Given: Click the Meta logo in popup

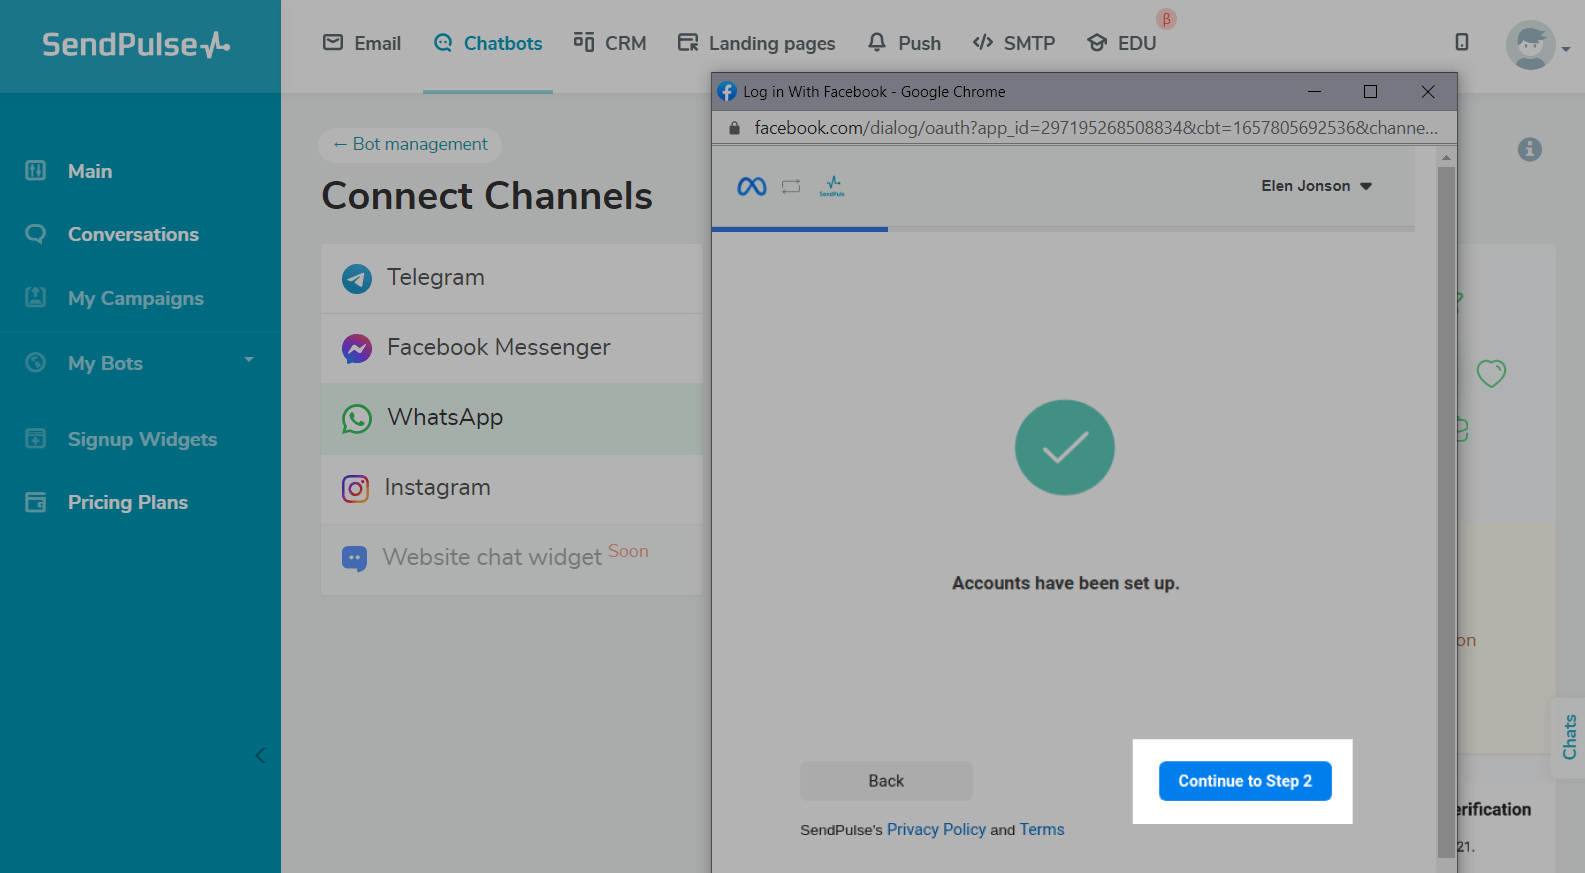Looking at the screenshot, I should (x=751, y=186).
